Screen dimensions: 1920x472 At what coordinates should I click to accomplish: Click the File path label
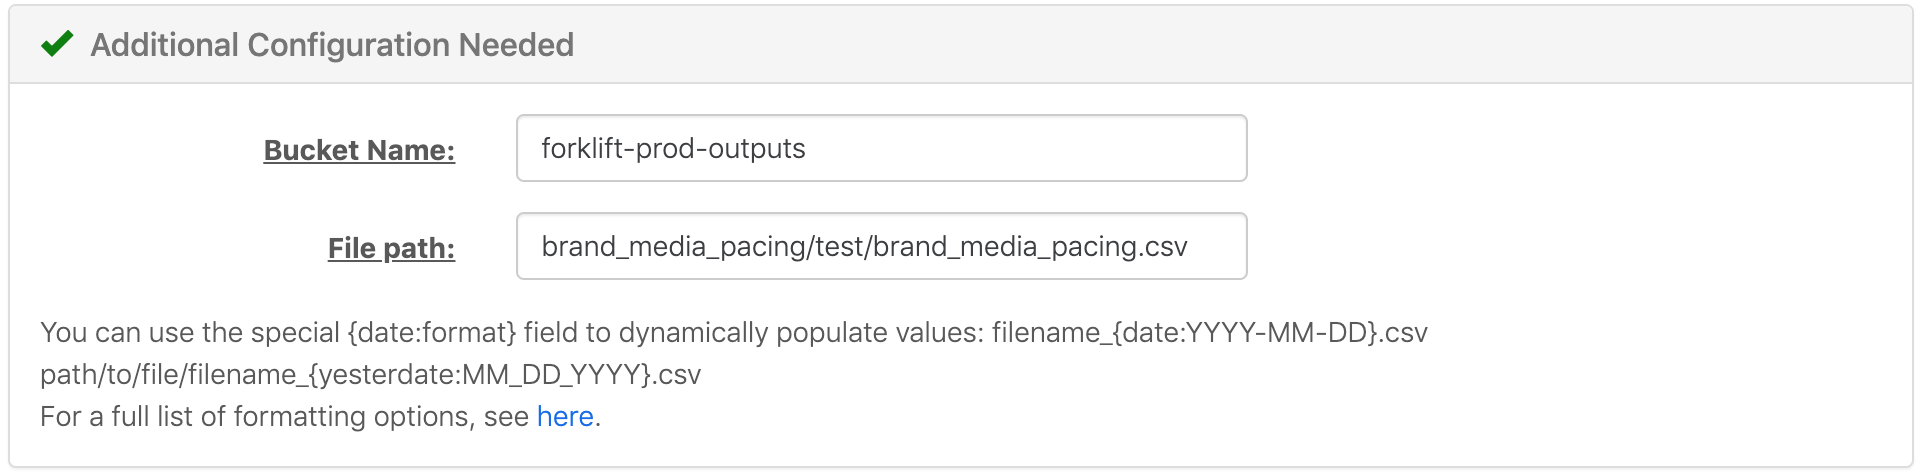391,248
